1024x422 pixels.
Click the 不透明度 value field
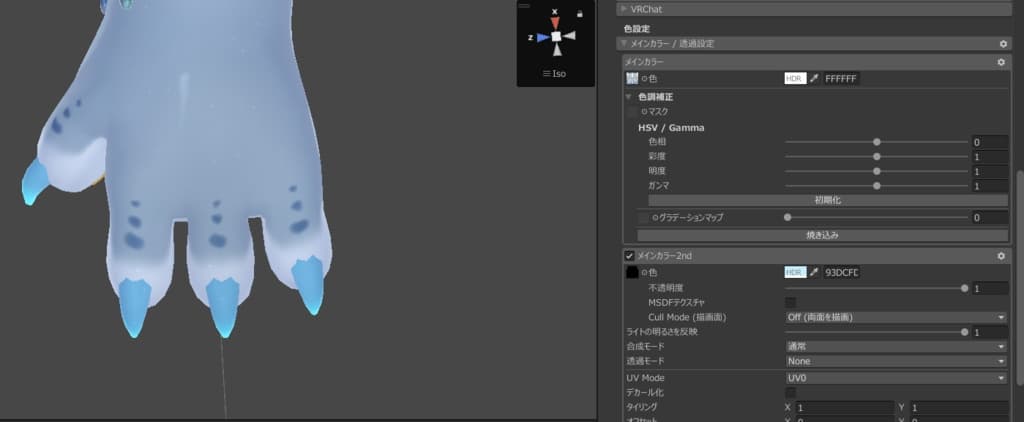tap(989, 288)
